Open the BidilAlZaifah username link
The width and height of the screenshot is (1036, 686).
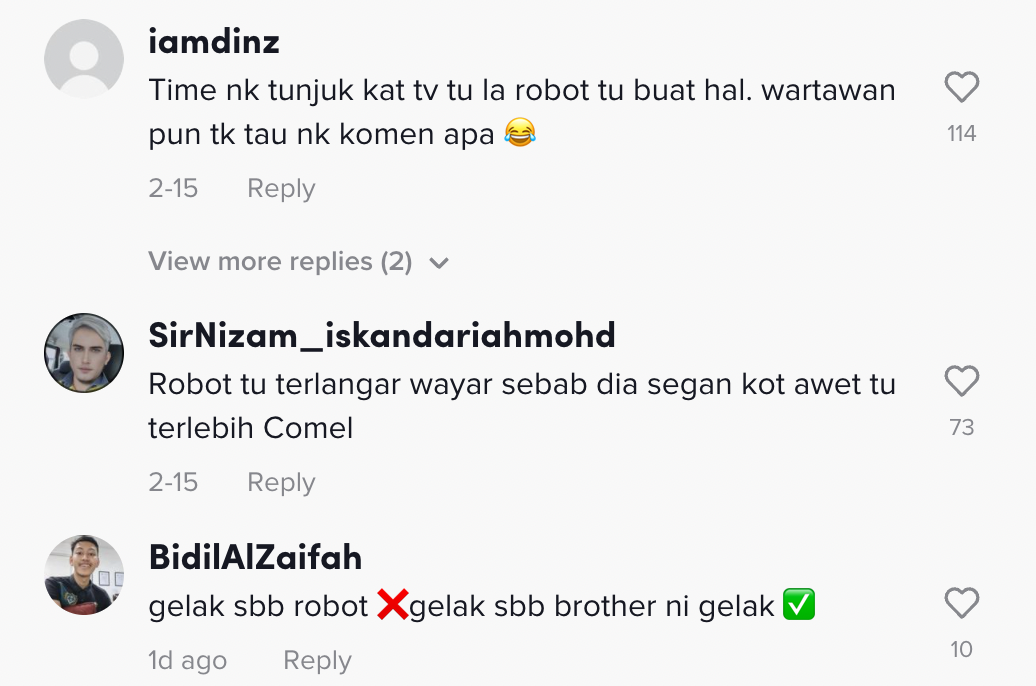pos(255,557)
